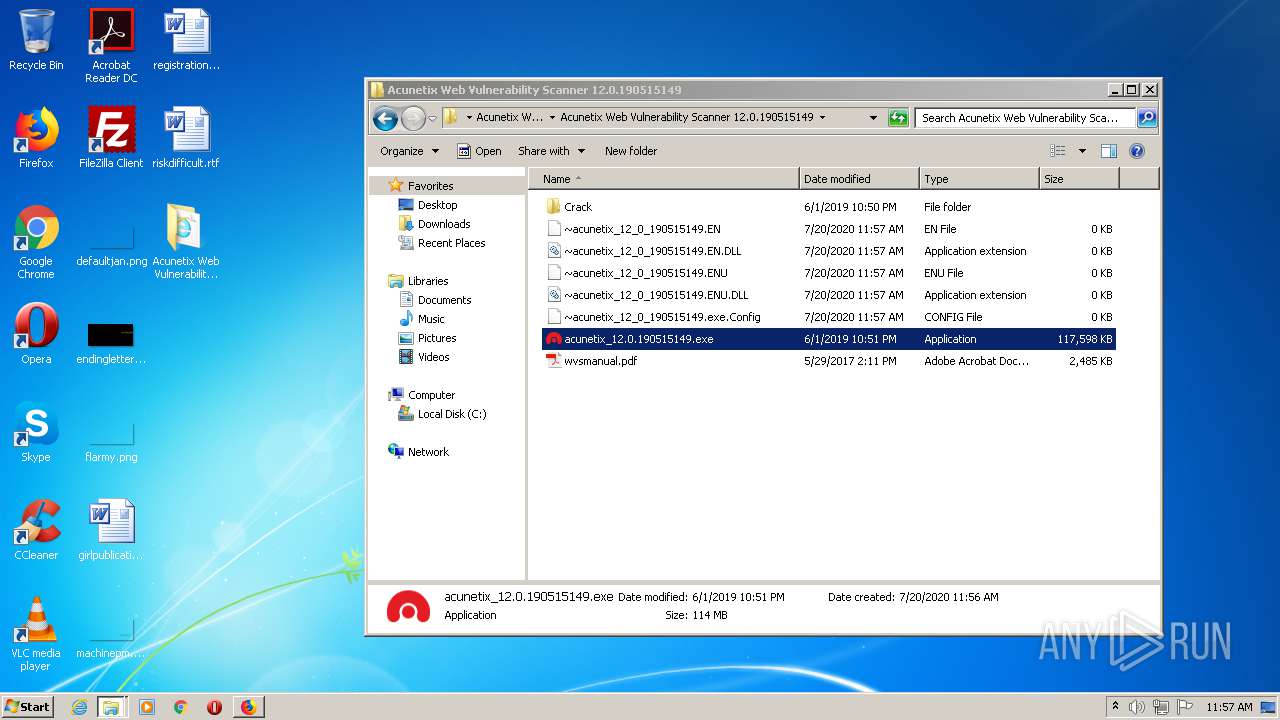The width and height of the screenshot is (1280, 720).
Task: Expand address bar previous locations dropdown
Action: click(x=873, y=117)
